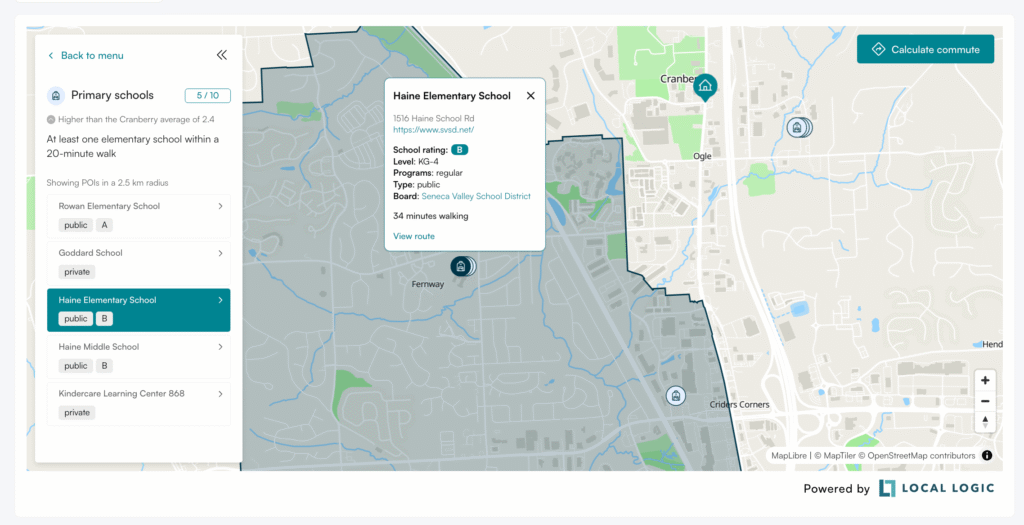The height and width of the screenshot is (525, 1024).
Task: Click MapTiler attribution link
Action: (x=835, y=456)
